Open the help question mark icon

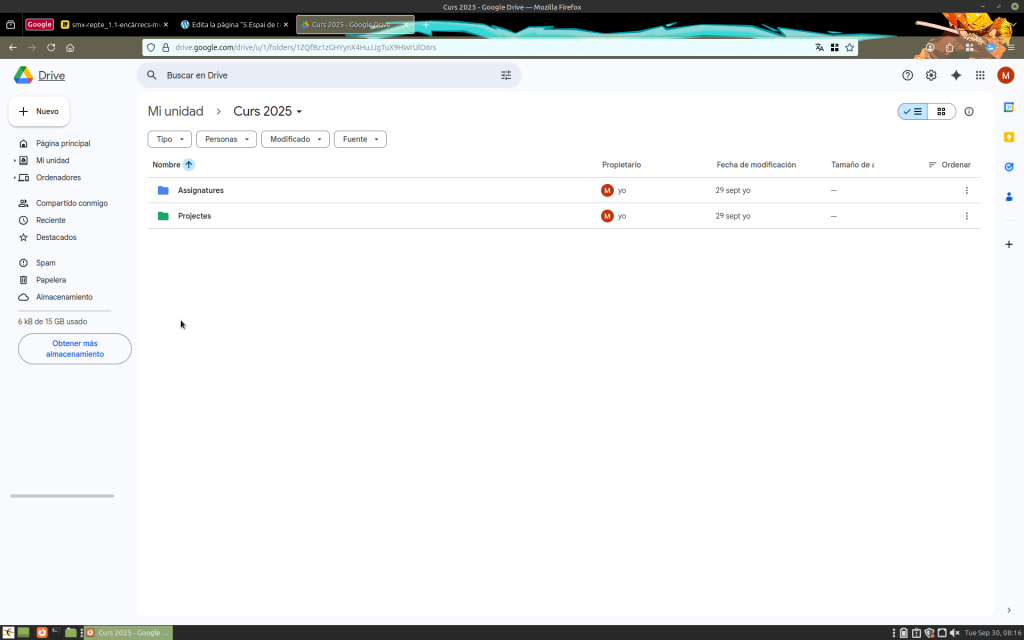pyautogui.click(x=907, y=75)
